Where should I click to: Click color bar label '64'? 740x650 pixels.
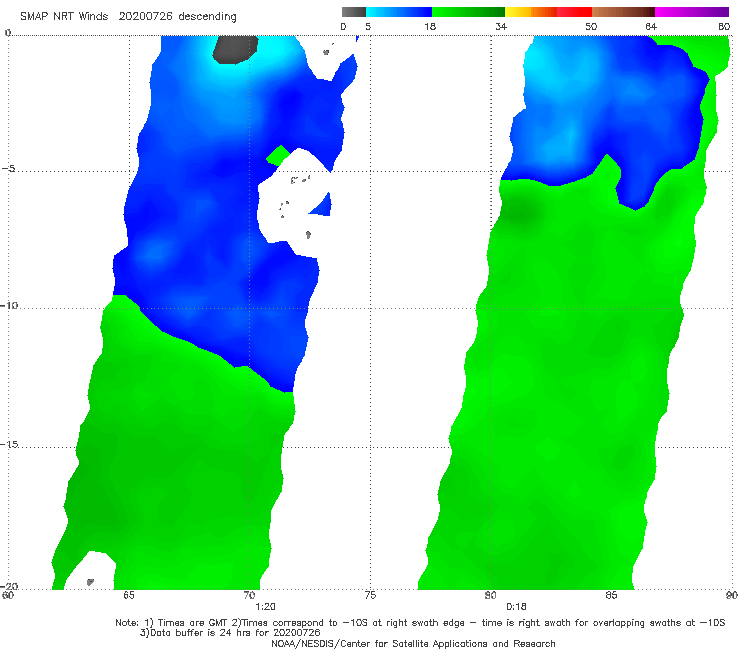point(651,26)
